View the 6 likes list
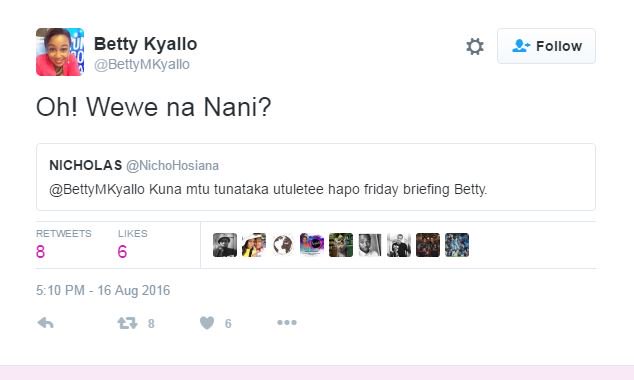Viewport: 634px width, 380px height. pyautogui.click(x=132, y=244)
